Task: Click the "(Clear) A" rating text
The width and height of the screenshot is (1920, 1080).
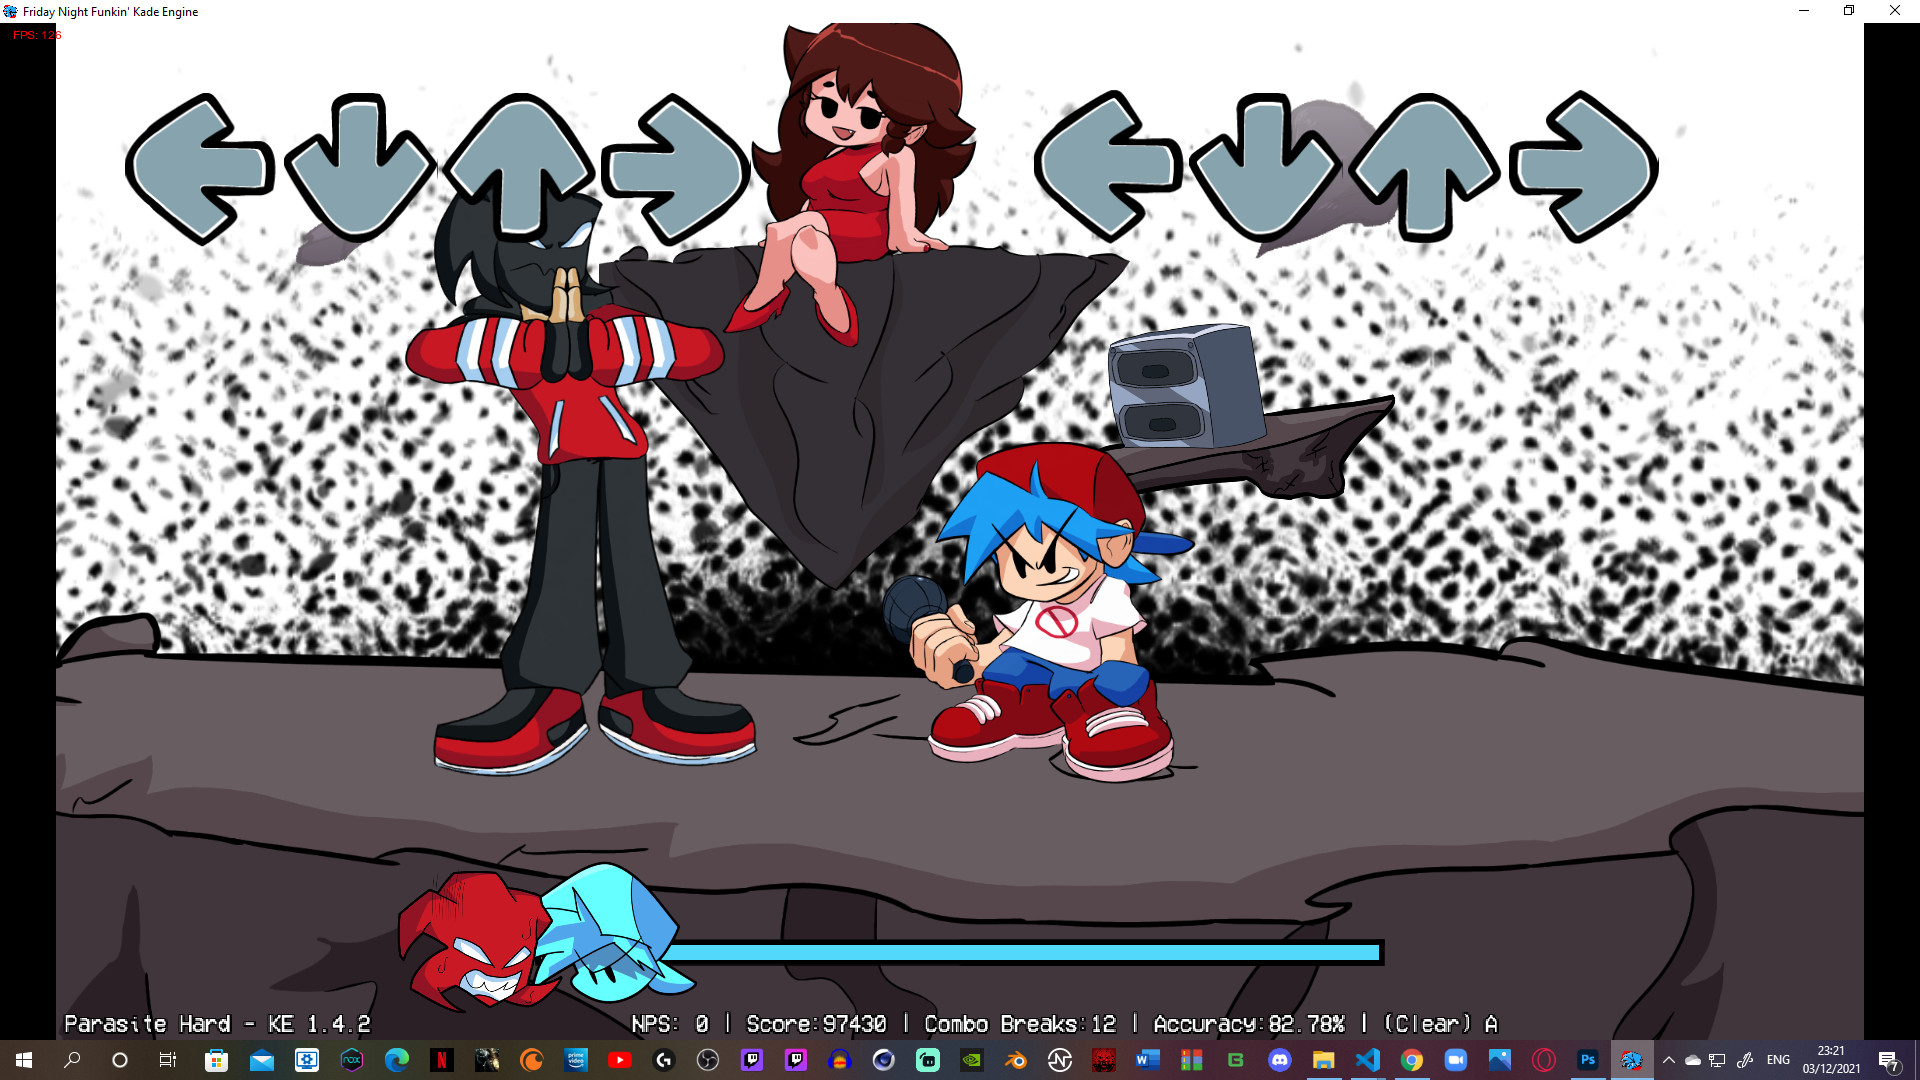Action: click(1440, 1024)
